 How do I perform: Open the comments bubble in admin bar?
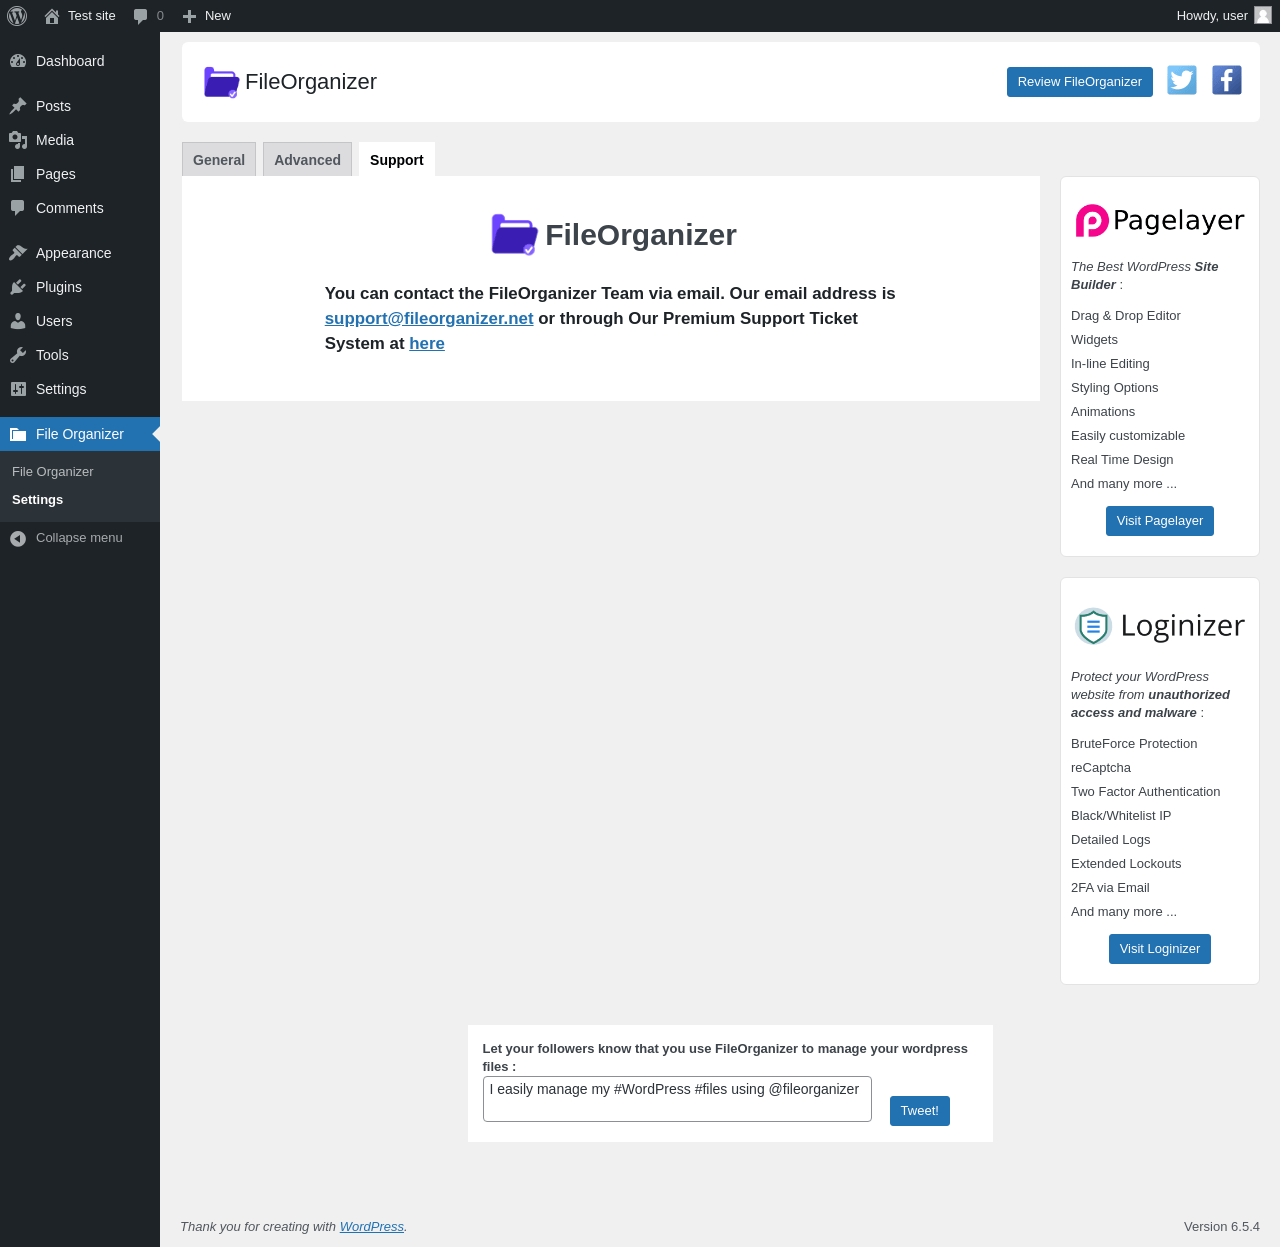click(x=149, y=16)
